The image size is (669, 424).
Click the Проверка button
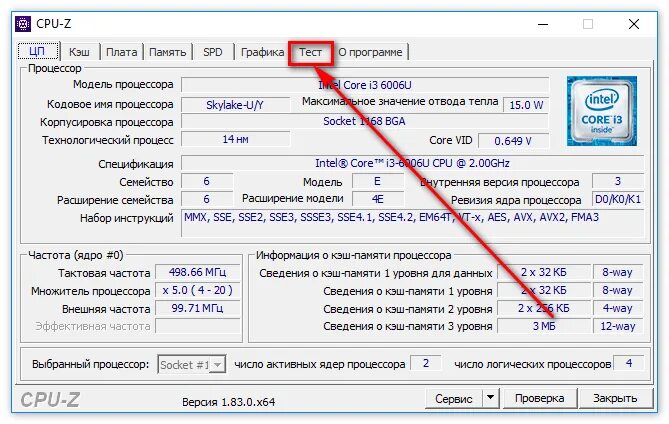[x=540, y=398]
